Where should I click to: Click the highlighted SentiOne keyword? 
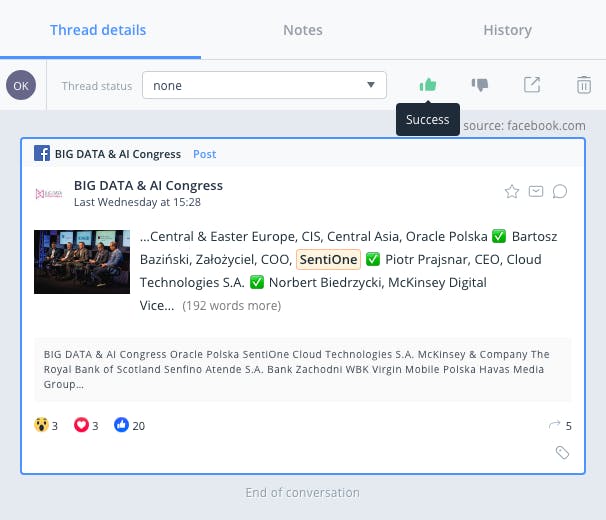(x=328, y=259)
